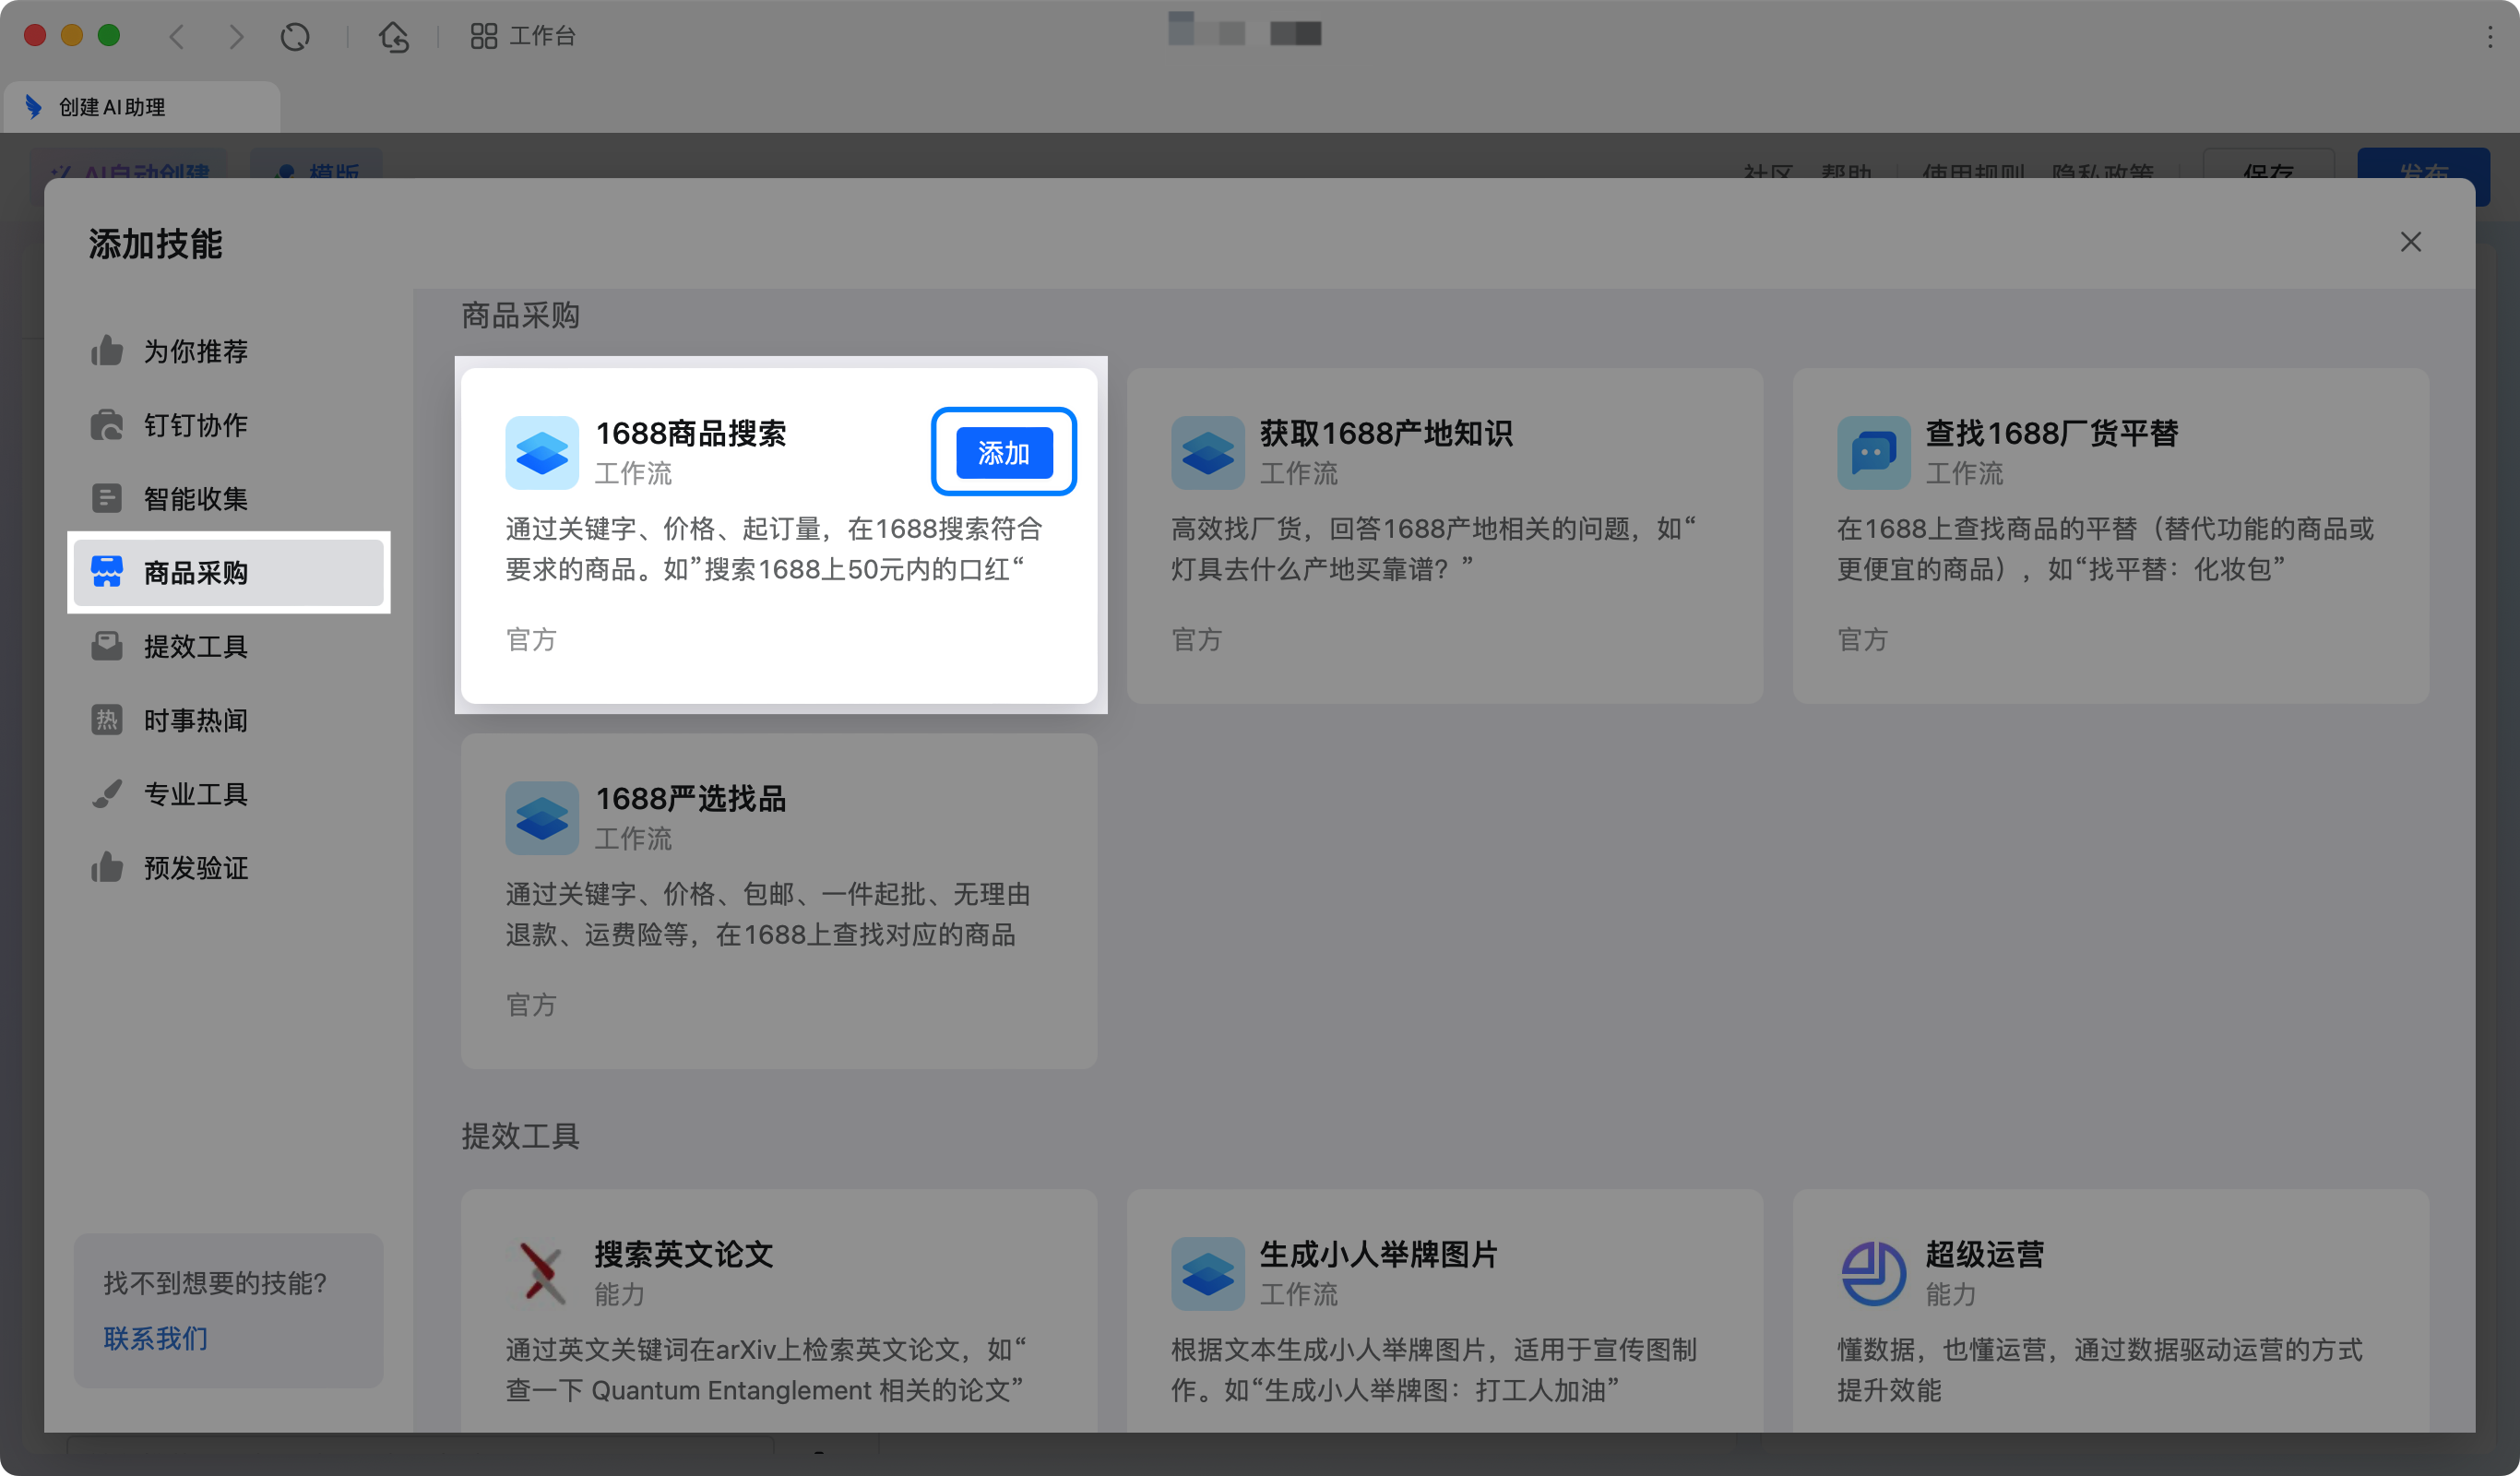The width and height of the screenshot is (2520, 1476).
Task: Open the 获取1688产地知识 card title
Action: click(x=1386, y=433)
